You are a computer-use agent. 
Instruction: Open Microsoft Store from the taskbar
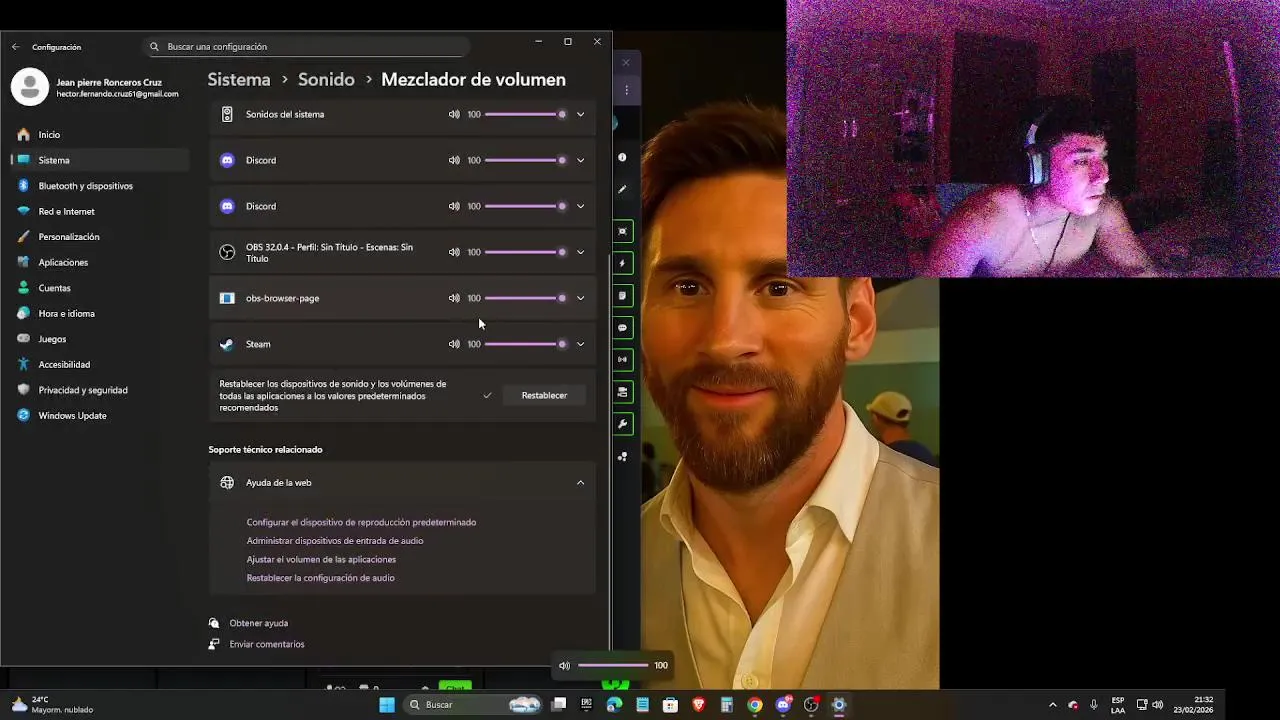click(x=670, y=705)
